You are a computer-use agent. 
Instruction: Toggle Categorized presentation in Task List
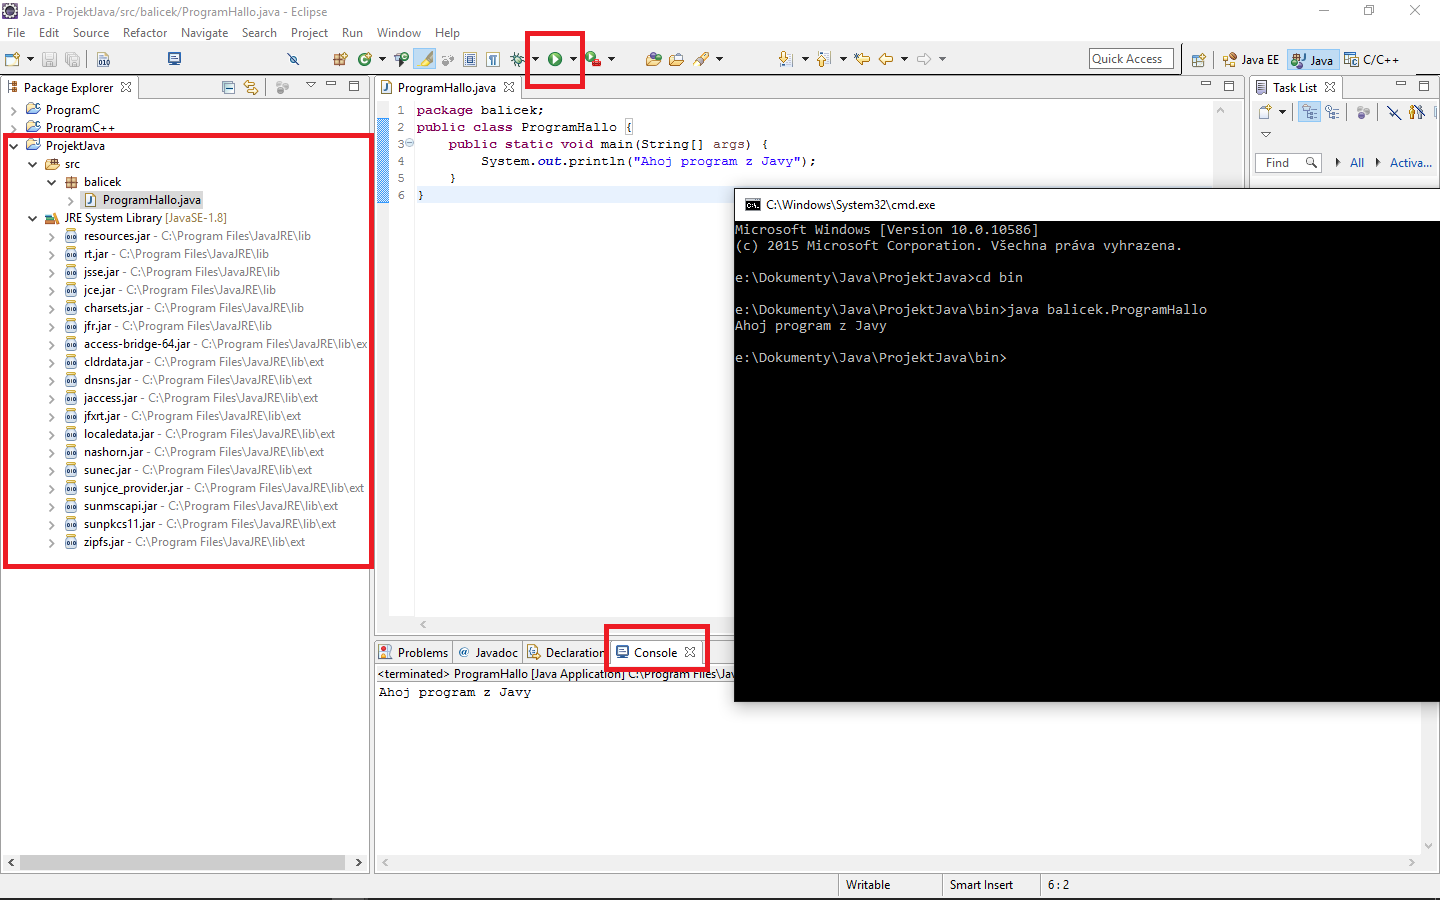(1309, 112)
